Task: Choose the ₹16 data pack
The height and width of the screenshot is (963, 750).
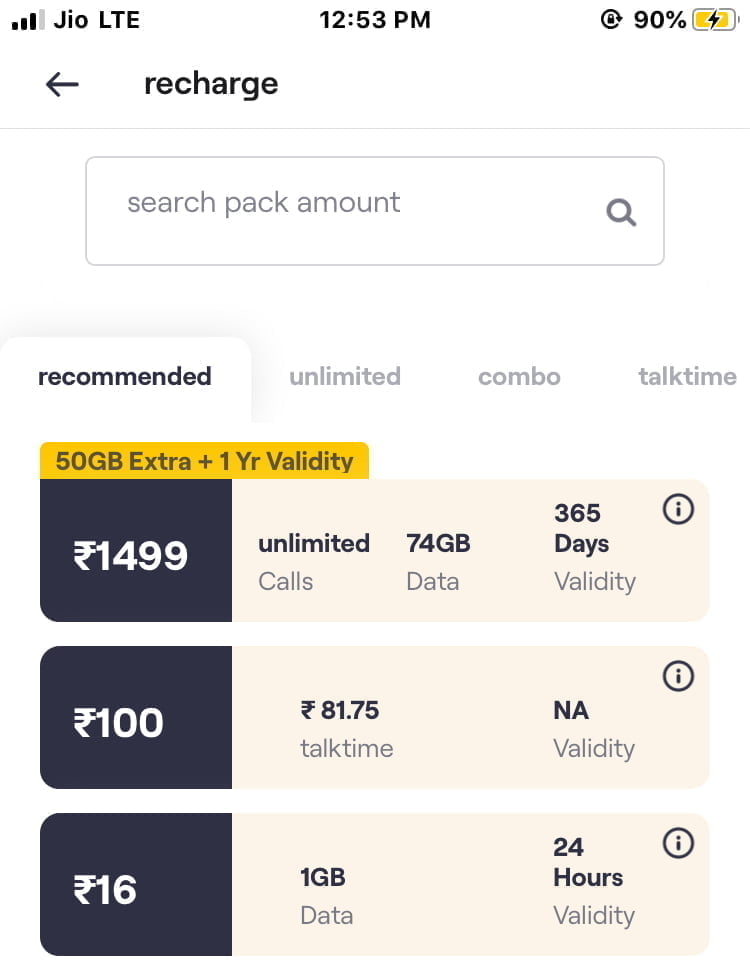Action: (x=375, y=884)
